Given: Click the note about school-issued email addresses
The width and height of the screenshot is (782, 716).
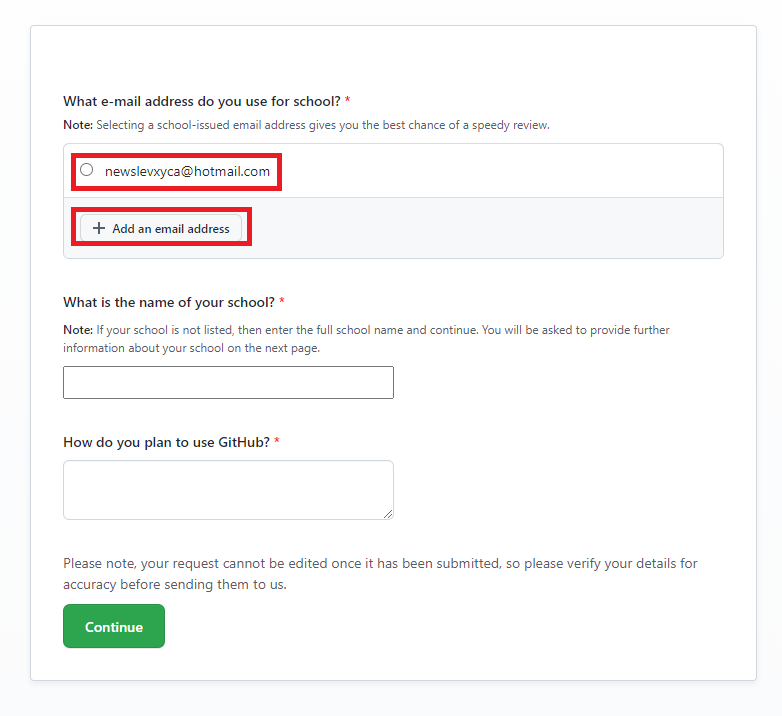Looking at the screenshot, I should 322,125.
